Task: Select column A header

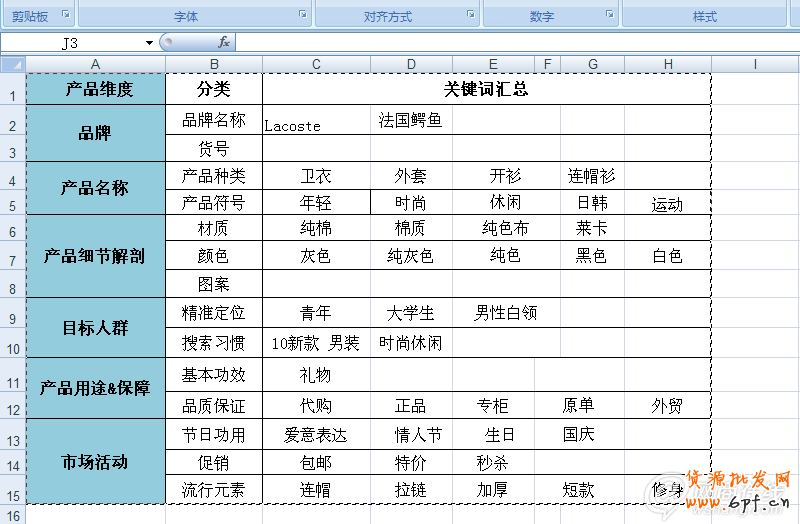Action: [95, 64]
